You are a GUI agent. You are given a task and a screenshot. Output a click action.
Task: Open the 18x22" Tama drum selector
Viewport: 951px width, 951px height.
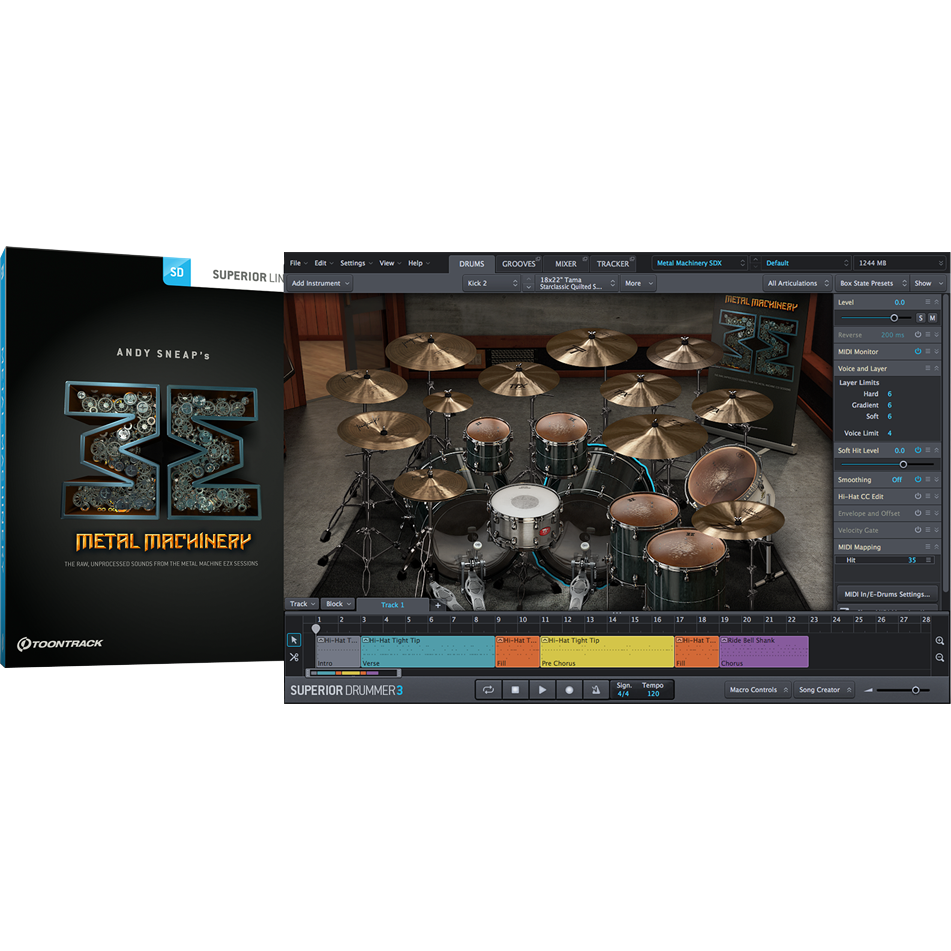tap(577, 283)
